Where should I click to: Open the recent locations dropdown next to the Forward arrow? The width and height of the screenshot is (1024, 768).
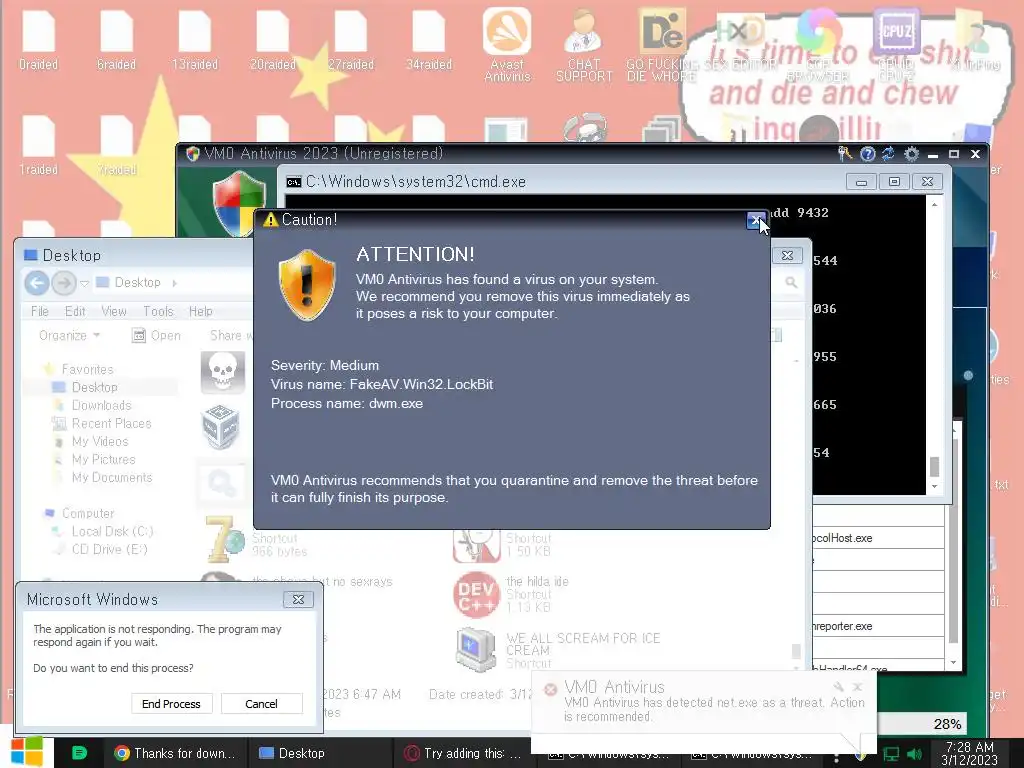click(84, 283)
